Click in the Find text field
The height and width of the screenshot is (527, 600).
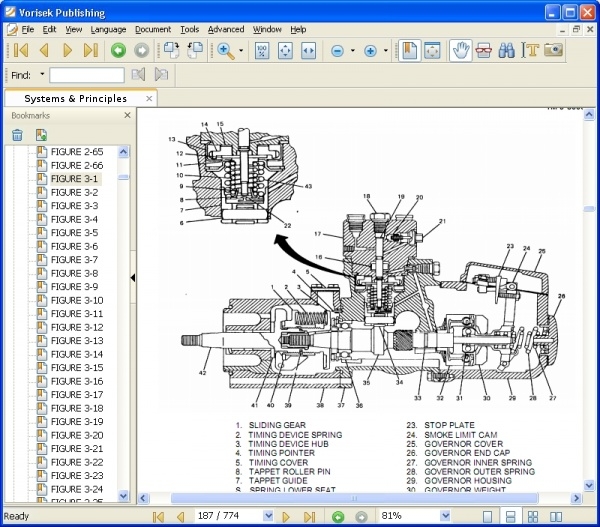pyautogui.click(x=86, y=75)
